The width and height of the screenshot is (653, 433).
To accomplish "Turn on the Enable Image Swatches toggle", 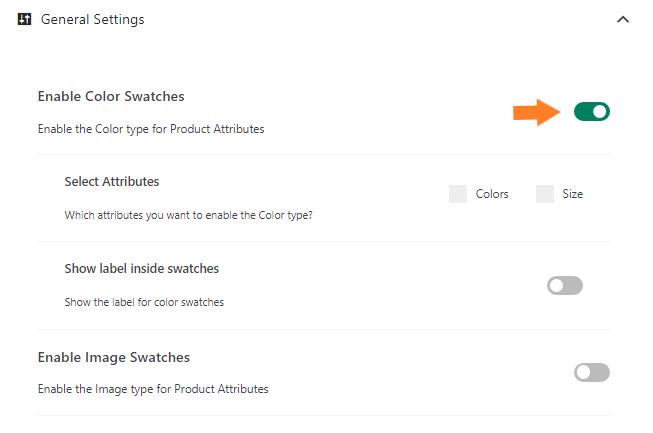I will tap(591, 372).
